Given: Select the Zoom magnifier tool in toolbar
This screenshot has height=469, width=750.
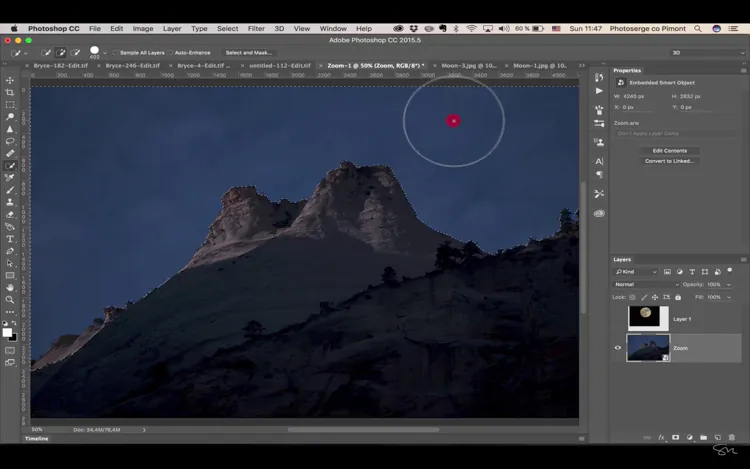Looking at the screenshot, I should (x=10, y=300).
